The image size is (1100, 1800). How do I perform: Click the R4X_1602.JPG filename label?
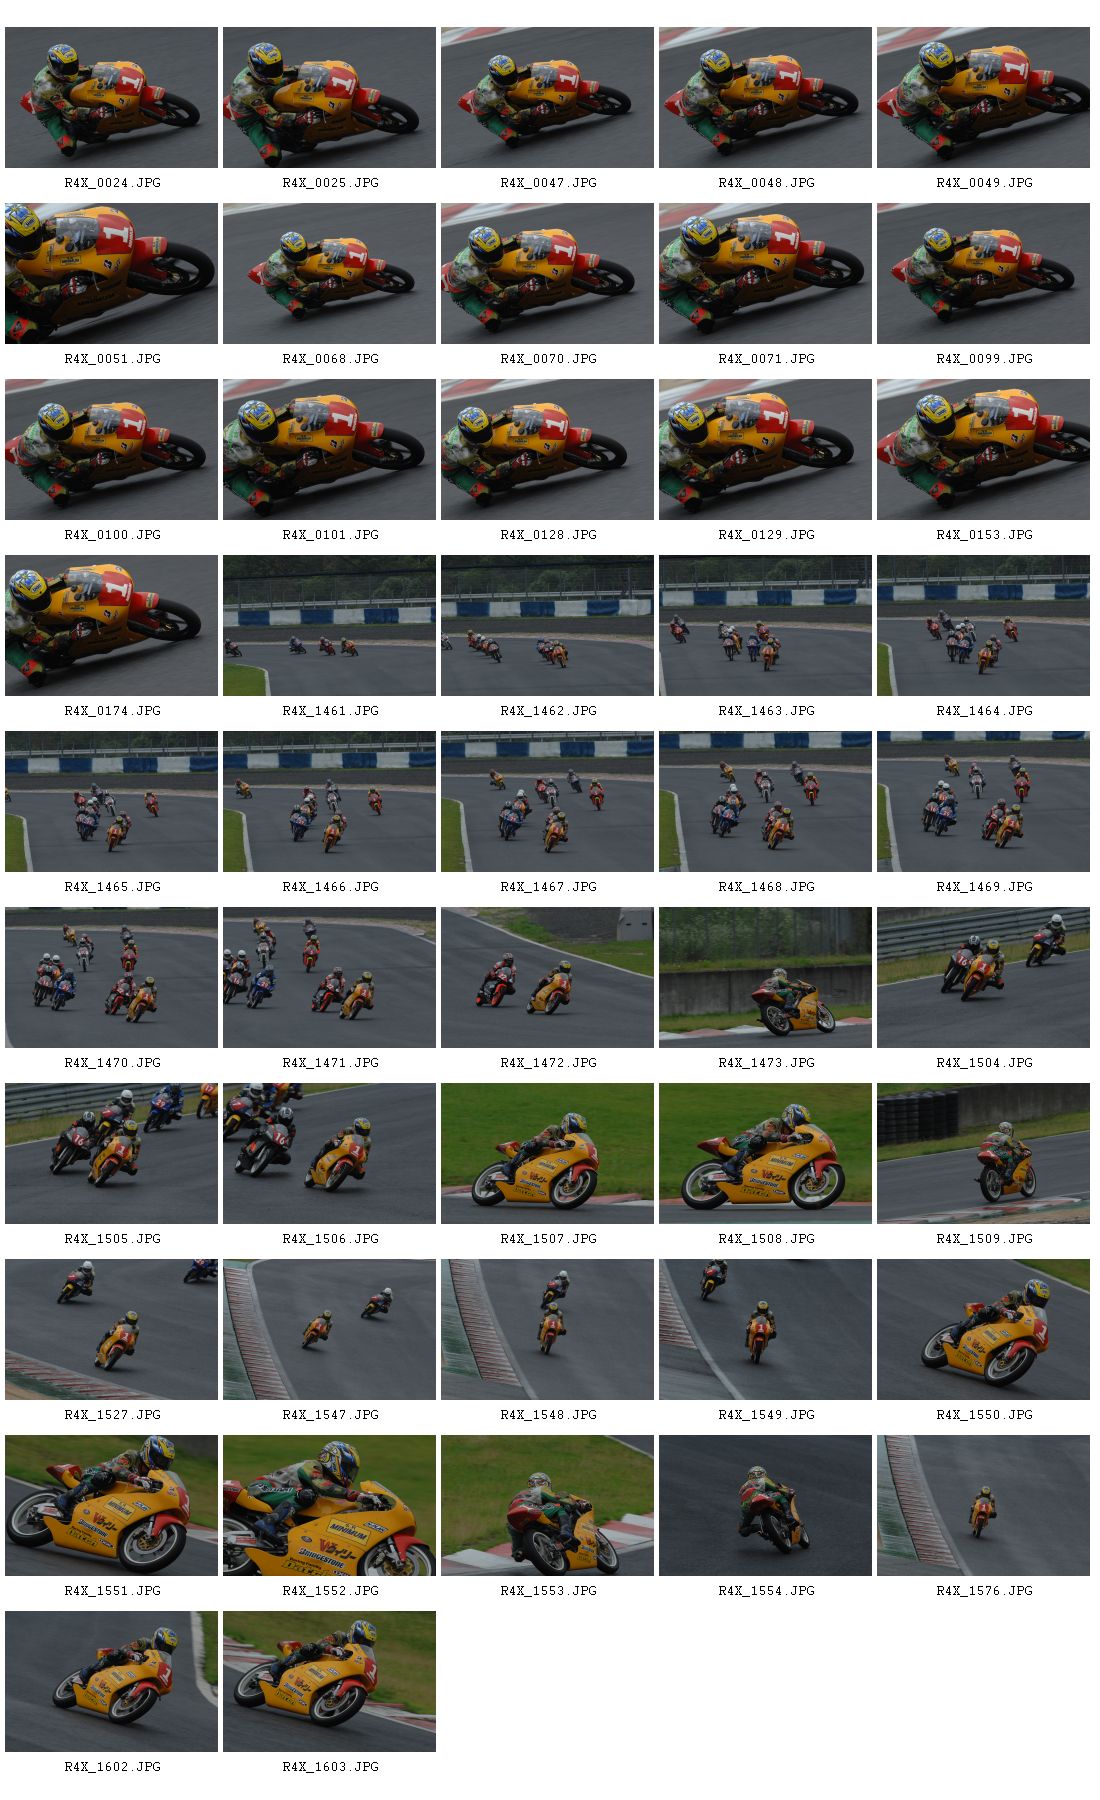coord(112,1767)
